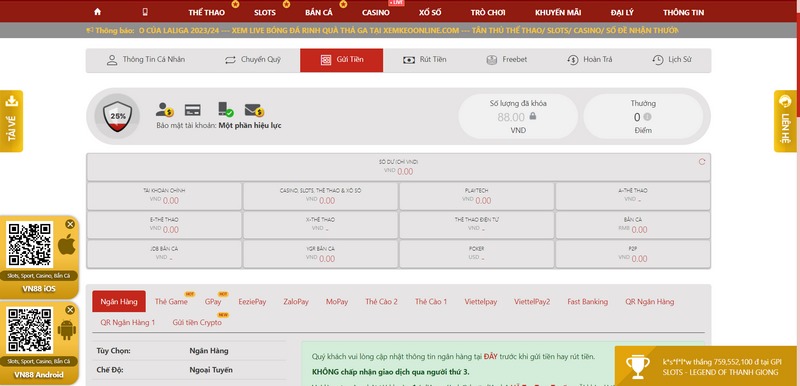Image resolution: width=800 pixels, height=386 pixels.
Task: Scan the VN88 Android QR code thumbnail
Action: click(29, 330)
